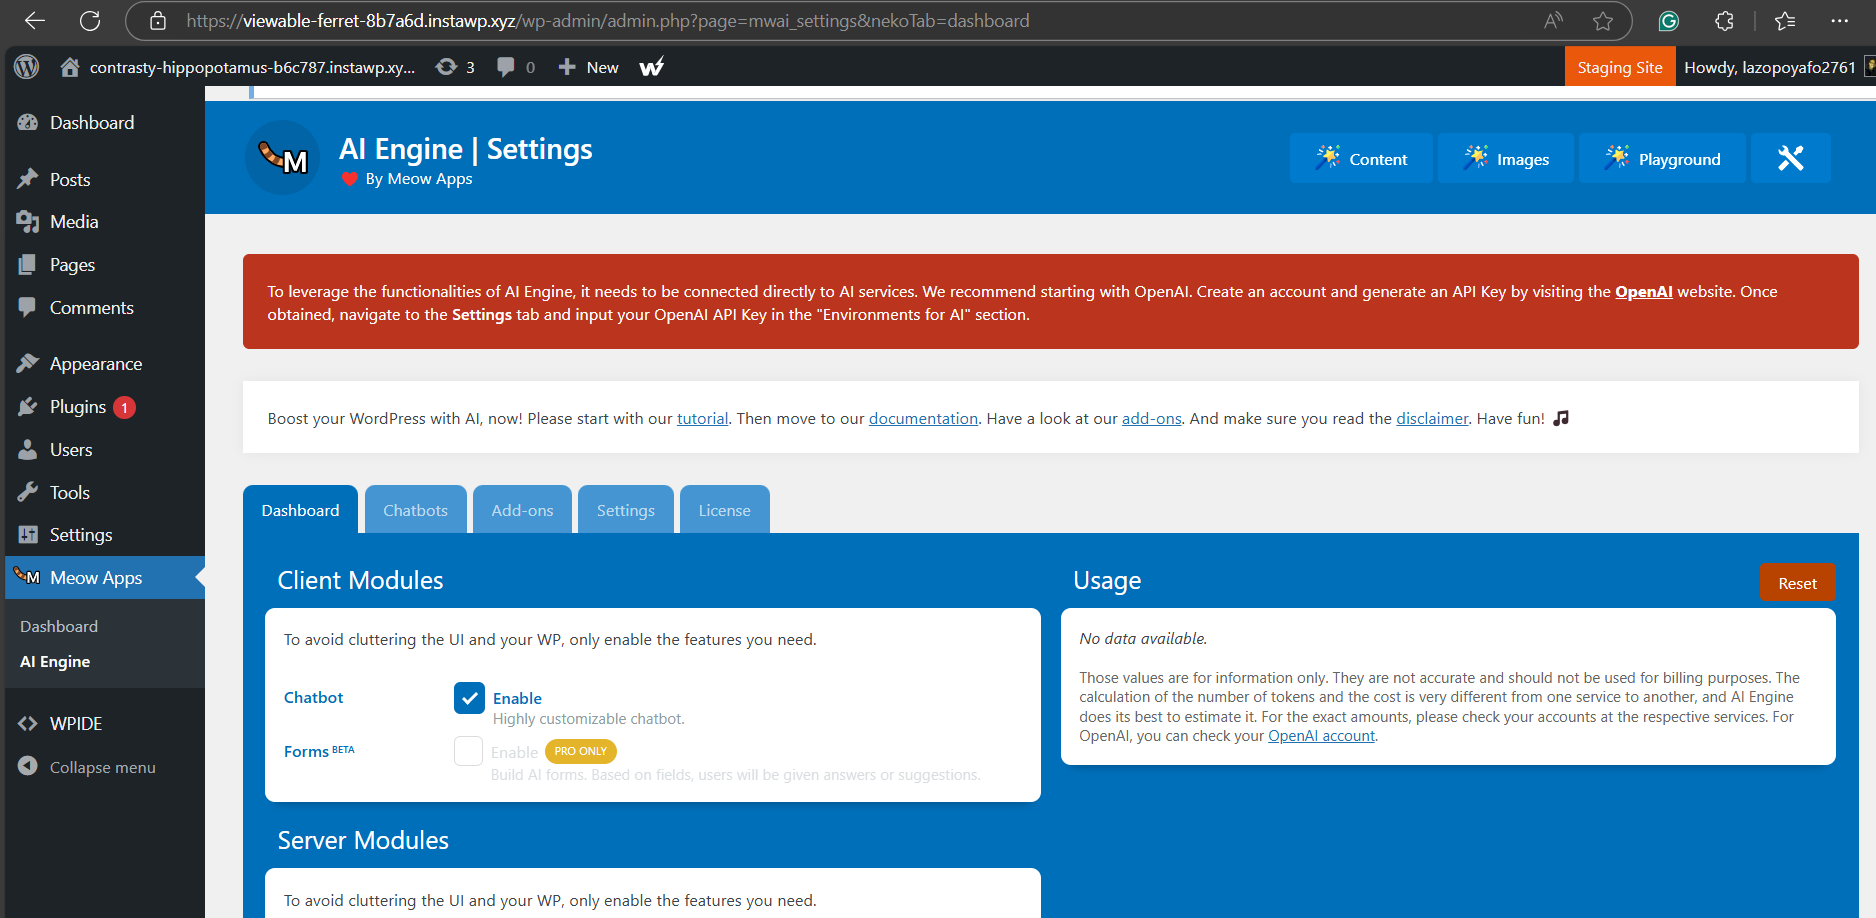Reload the page with refresh icon
This screenshot has height=918, width=1876.
[90, 20]
